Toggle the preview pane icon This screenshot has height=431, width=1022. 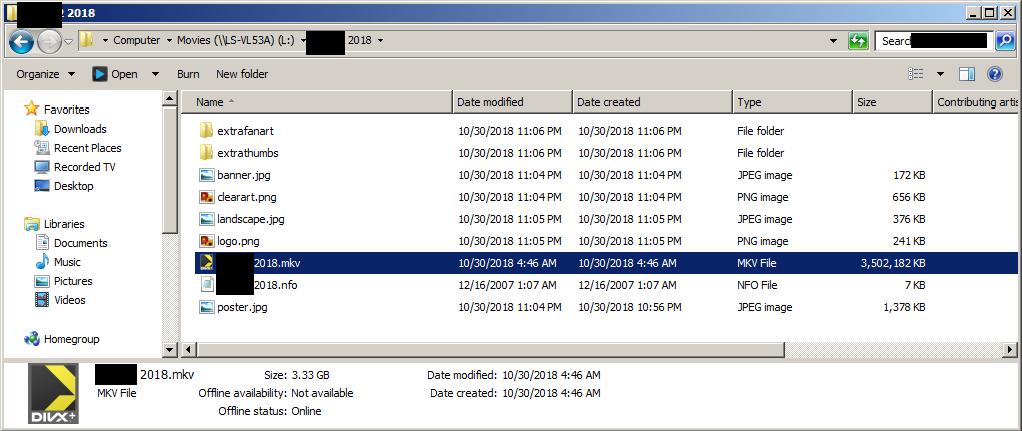[x=967, y=74]
